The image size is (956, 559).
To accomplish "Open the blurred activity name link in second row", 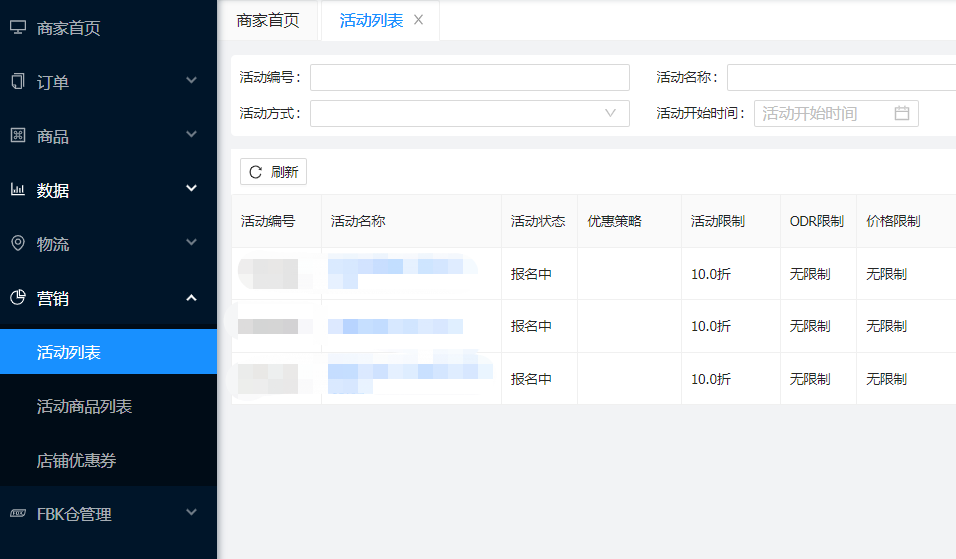I will click(395, 326).
